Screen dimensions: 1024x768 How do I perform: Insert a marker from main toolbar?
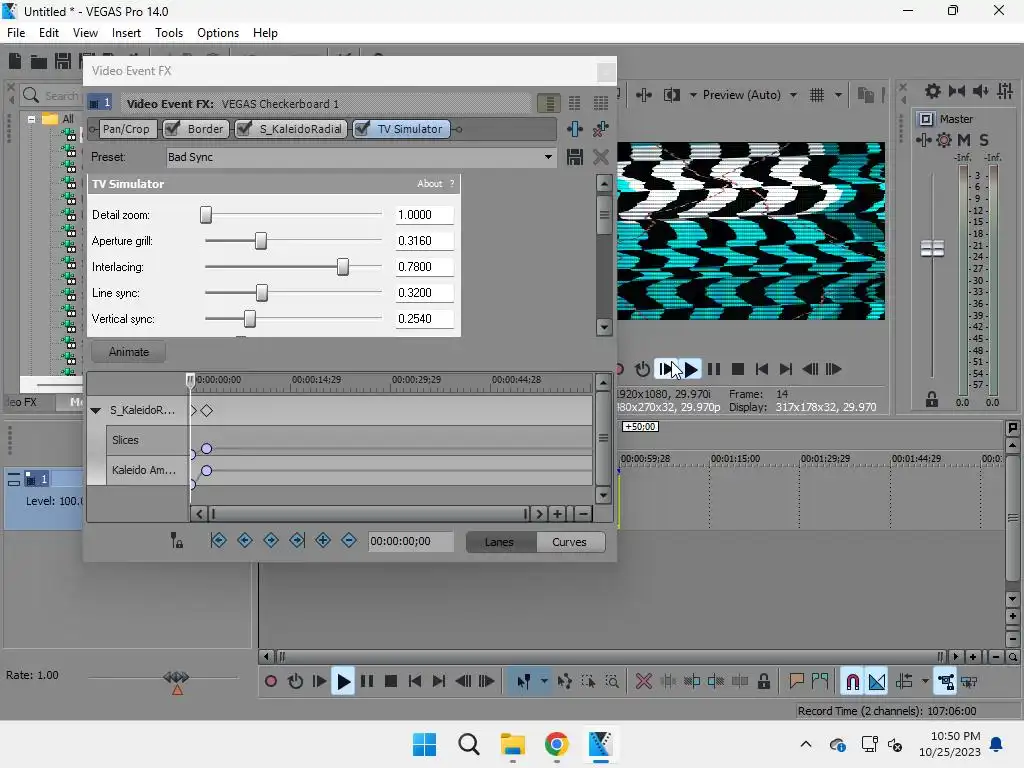coord(796,682)
